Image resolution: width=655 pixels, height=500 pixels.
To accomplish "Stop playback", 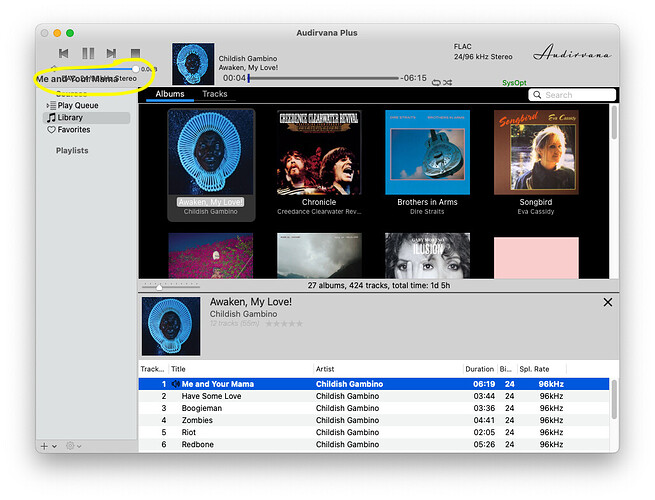I will [135, 53].
